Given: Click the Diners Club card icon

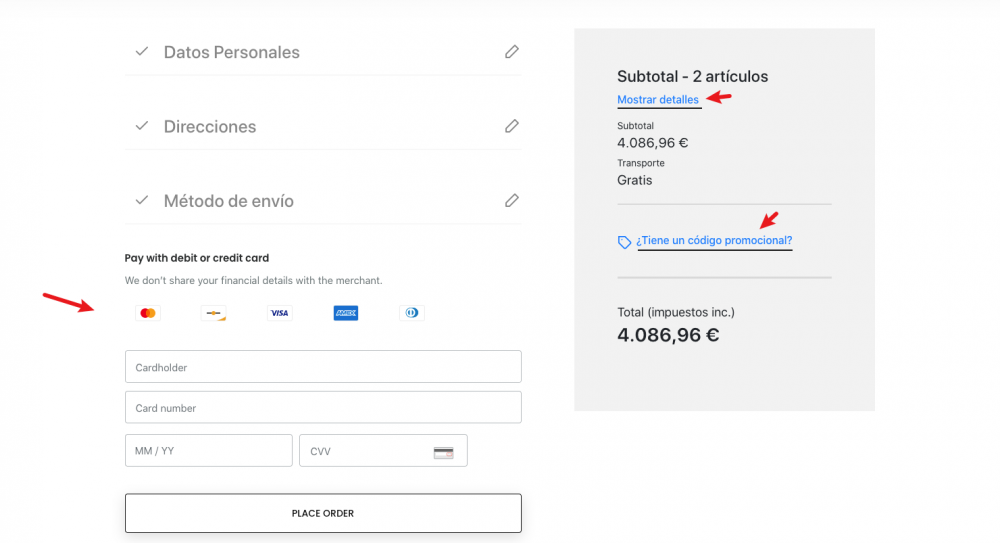Looking at the screenshot, I should pyautogui.click(x=411, y=313).
